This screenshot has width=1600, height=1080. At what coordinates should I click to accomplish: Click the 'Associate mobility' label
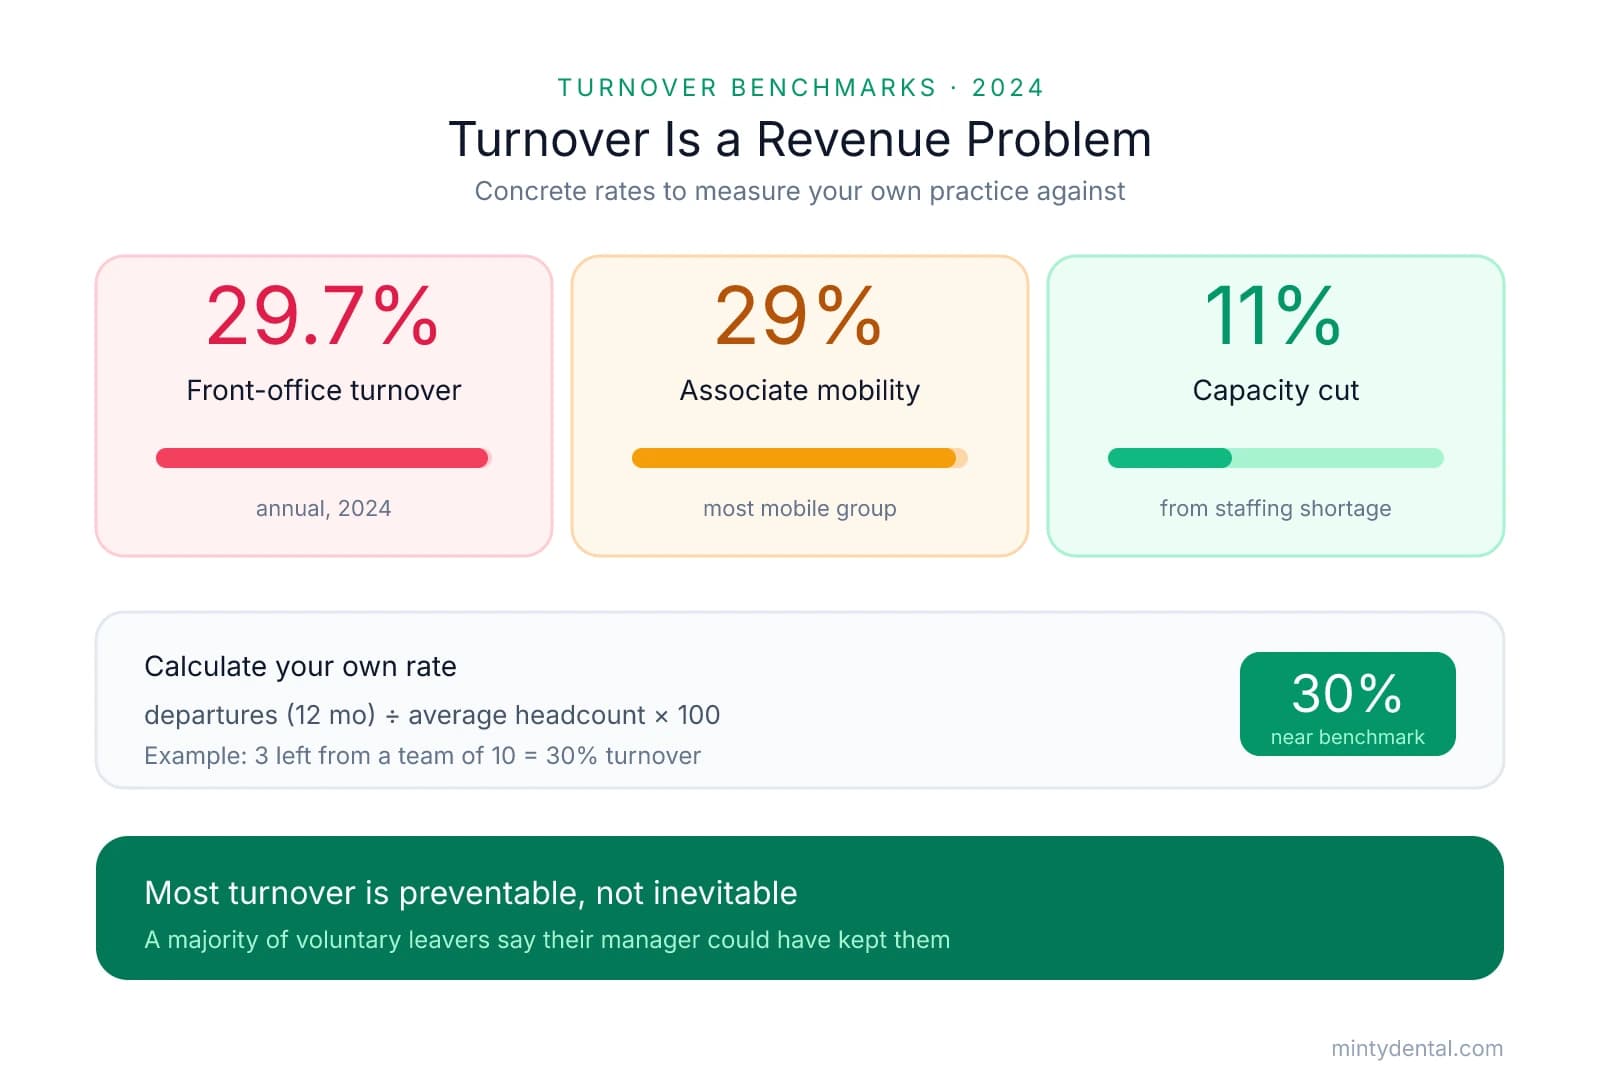point(799,390)
